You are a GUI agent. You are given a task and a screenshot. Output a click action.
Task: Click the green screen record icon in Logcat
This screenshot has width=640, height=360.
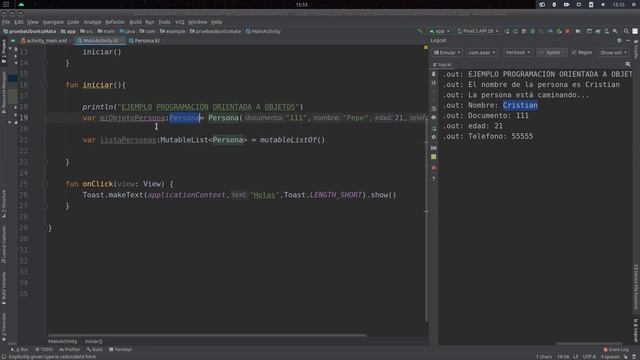[433, 157]
